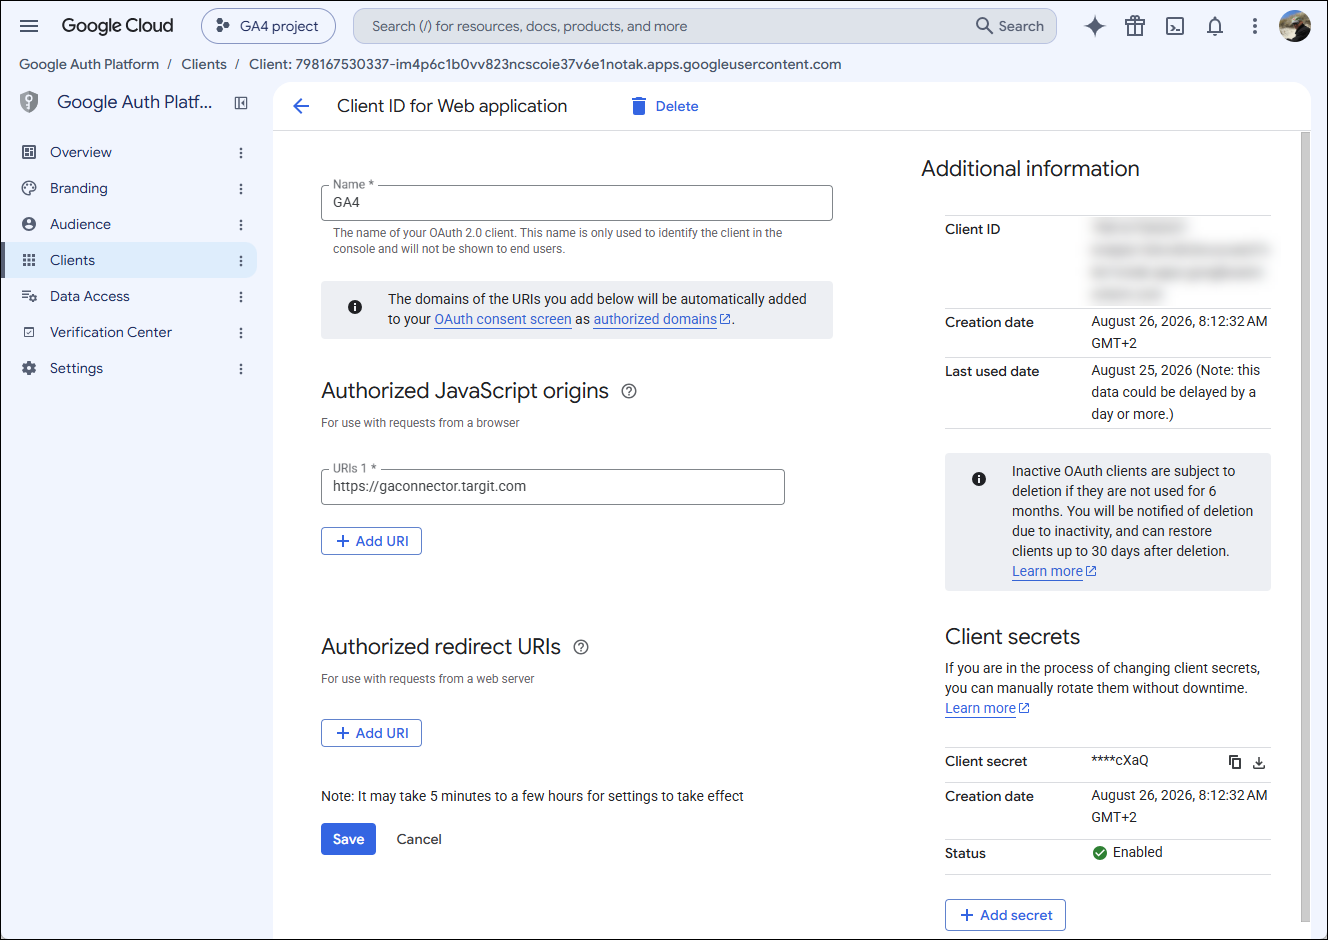Image resolution: width=1328 pixels, height=940 pixels.
Task: Open Verification Center in the sidebar
Action: (x=111, y=332)
